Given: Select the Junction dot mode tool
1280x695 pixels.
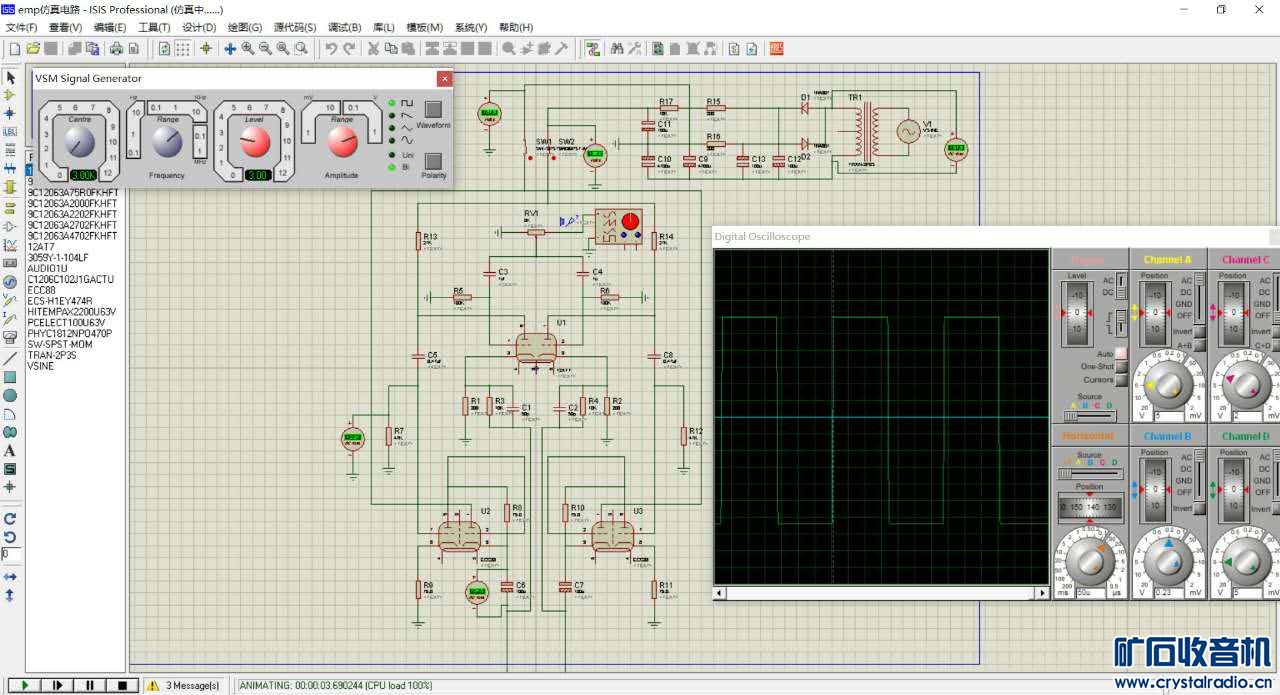Looking at the screenshot, I should [10, 113].
